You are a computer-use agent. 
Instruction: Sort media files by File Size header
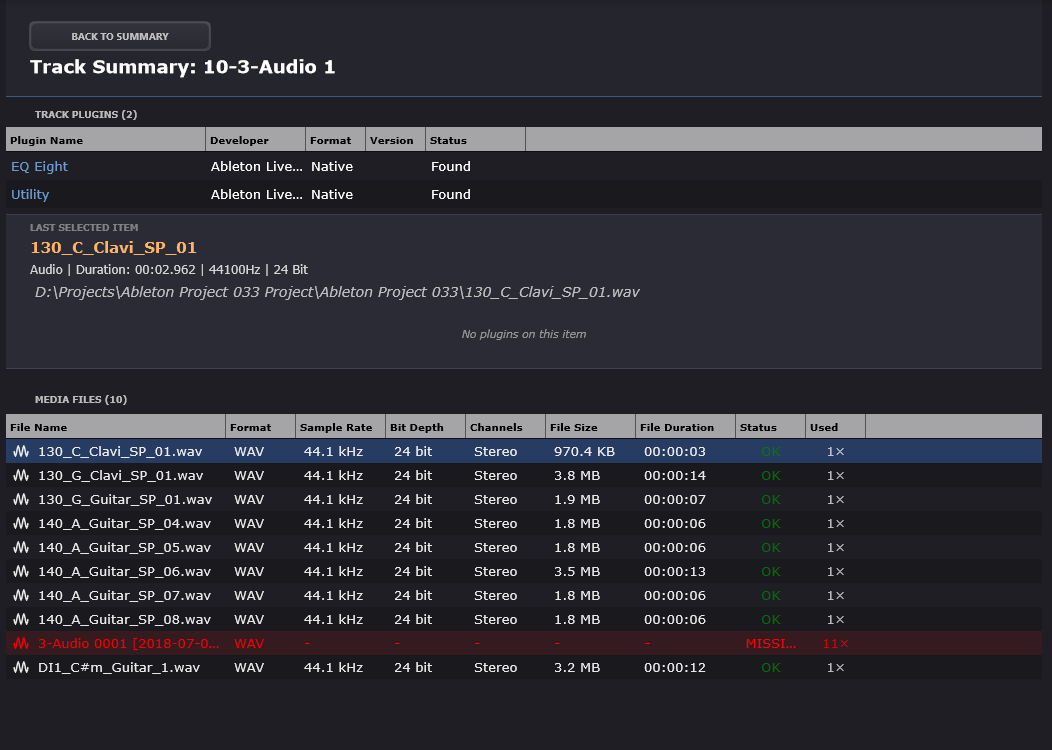point(590,427)
